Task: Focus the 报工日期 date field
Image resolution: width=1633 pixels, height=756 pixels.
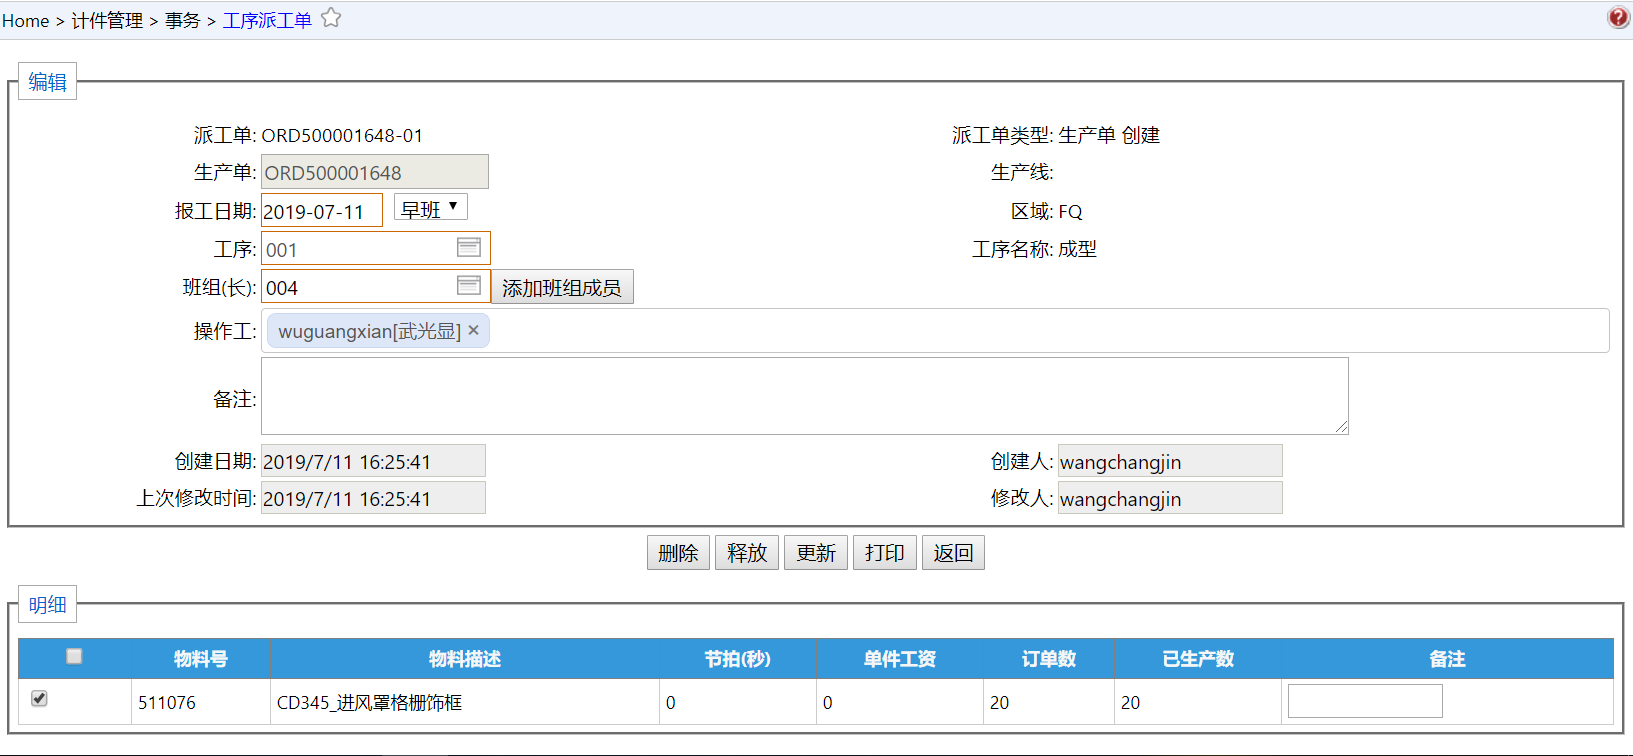Action: click(x=322, y=211)
